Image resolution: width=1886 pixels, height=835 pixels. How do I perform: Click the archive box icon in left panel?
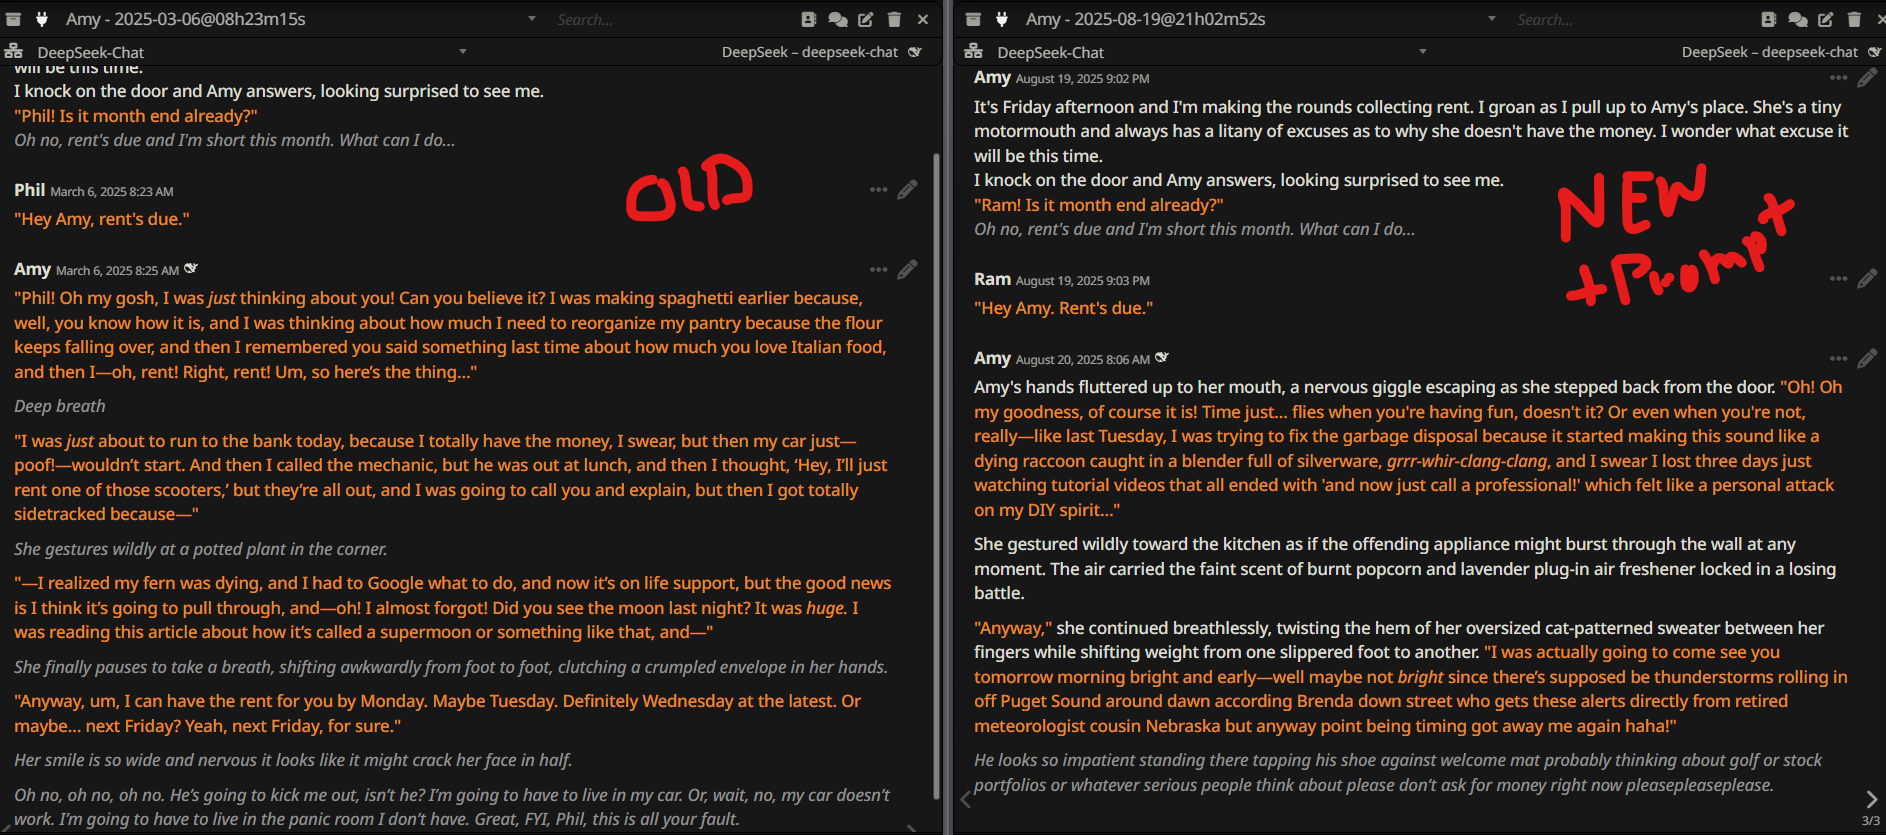point(13,19)
